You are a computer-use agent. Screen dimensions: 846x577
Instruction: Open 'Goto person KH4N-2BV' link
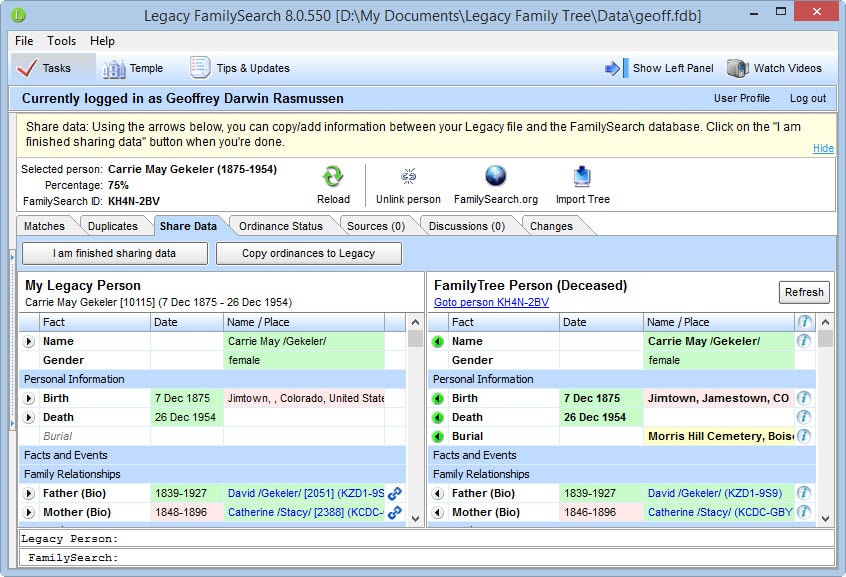pyautogui.click(x=491, y=302)
